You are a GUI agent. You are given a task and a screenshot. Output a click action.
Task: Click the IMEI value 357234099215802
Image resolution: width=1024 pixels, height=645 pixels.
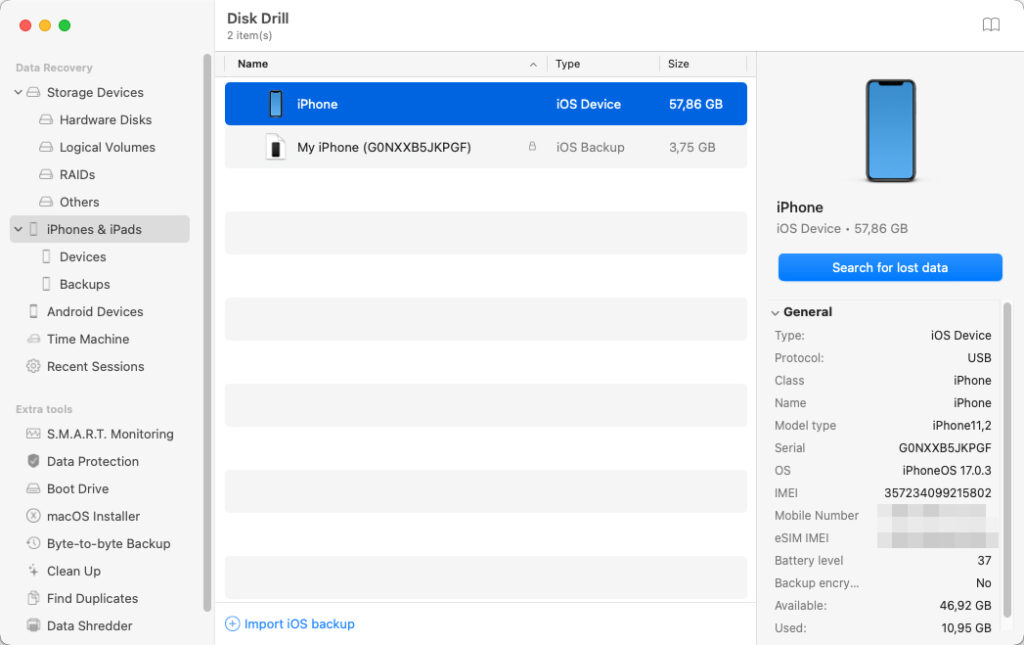pyautogui.click(x=937, y=493)
